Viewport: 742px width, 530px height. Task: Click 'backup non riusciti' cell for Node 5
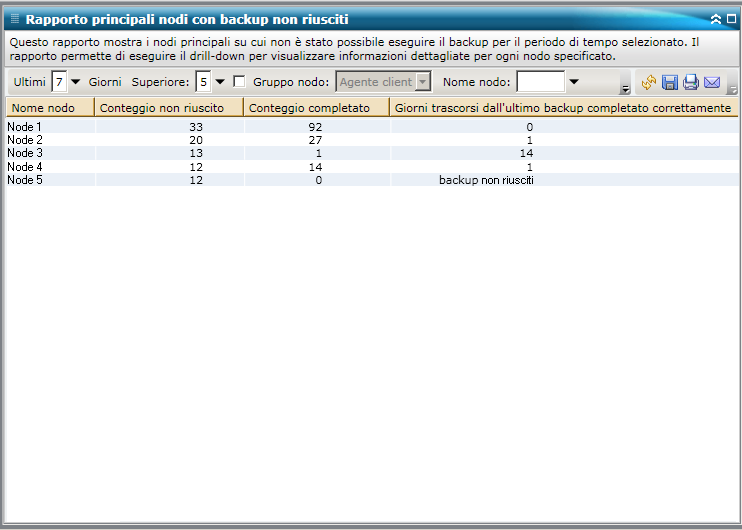point(486,180)
